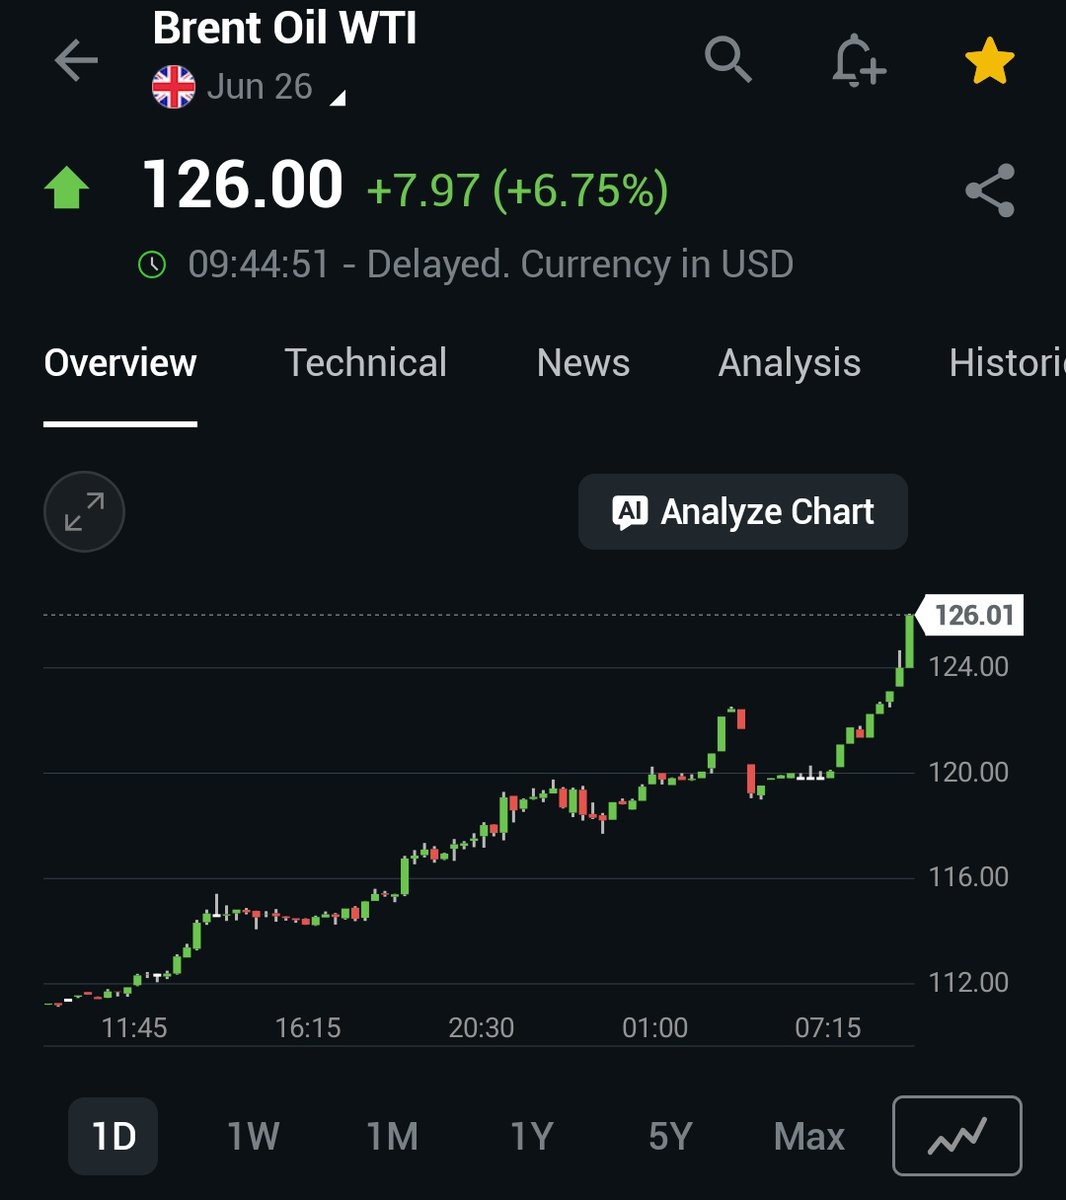The height and width of the screenshot is (1200, 1066).
Task: Share this Brent Oil quote
Action: pos(988,191)
